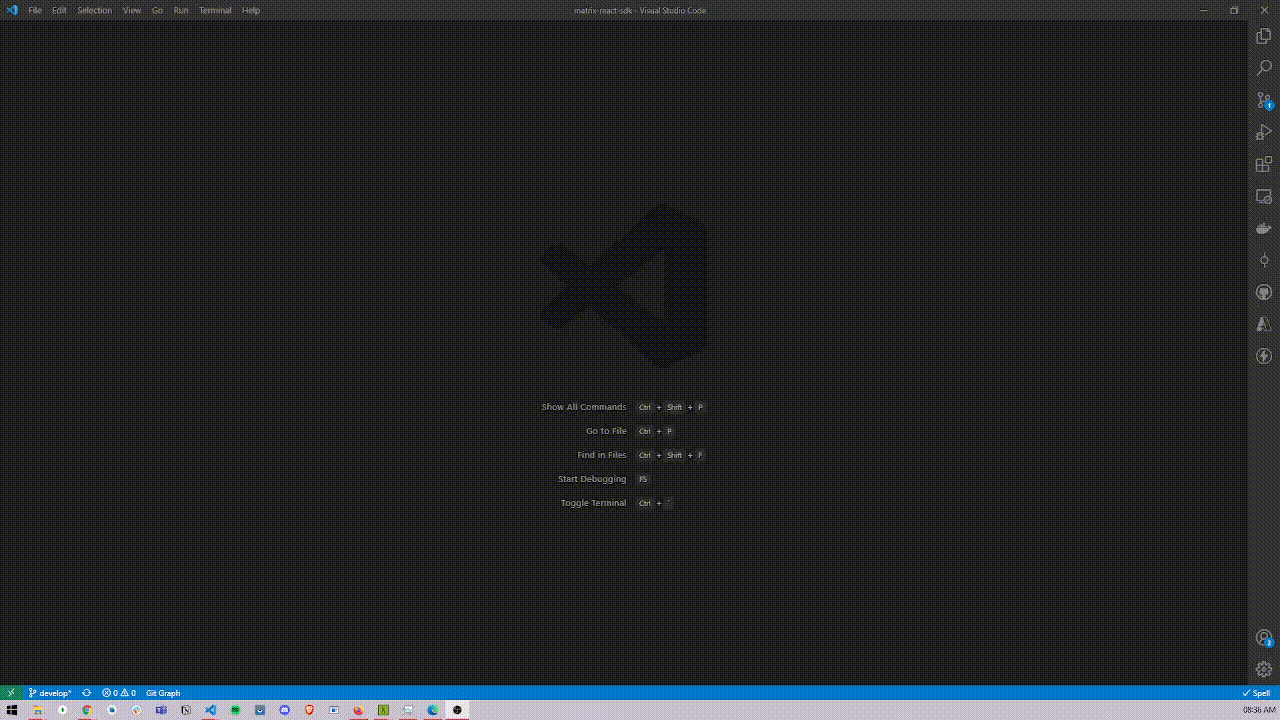Open the Git Graph commit icon view
The width and height of the screenshot is (1280, 720).
[x=1264, y=260]
